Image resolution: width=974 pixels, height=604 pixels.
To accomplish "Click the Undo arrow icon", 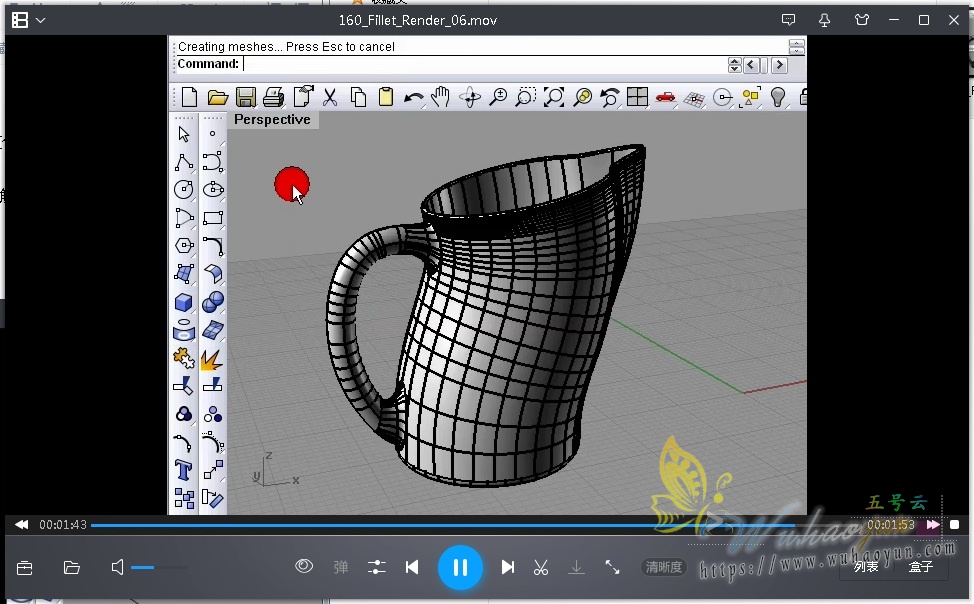I will click(414, 98).
